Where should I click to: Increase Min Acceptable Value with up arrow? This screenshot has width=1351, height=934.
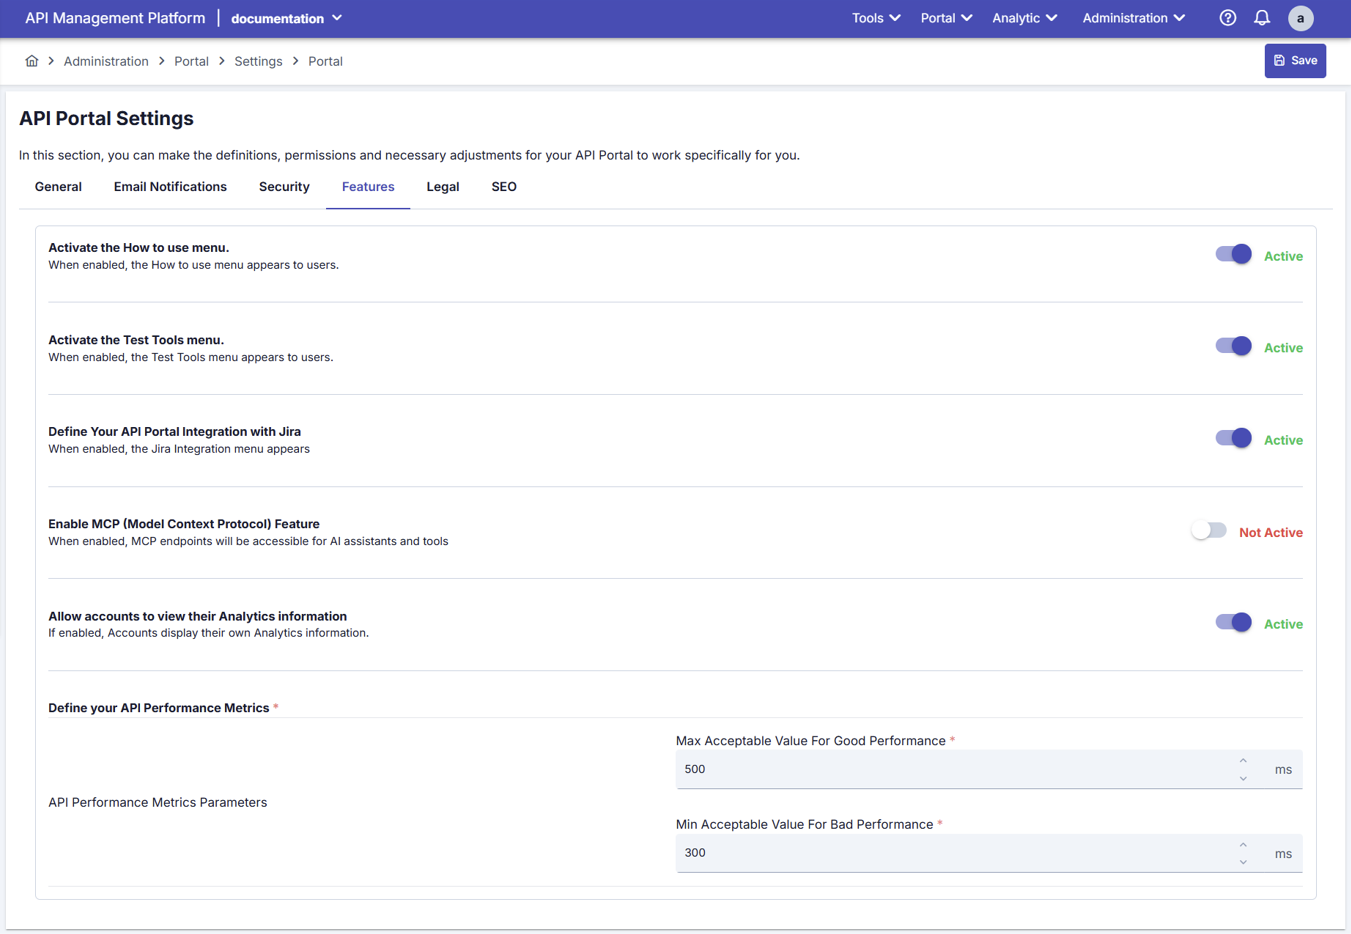pos(1243,845)
